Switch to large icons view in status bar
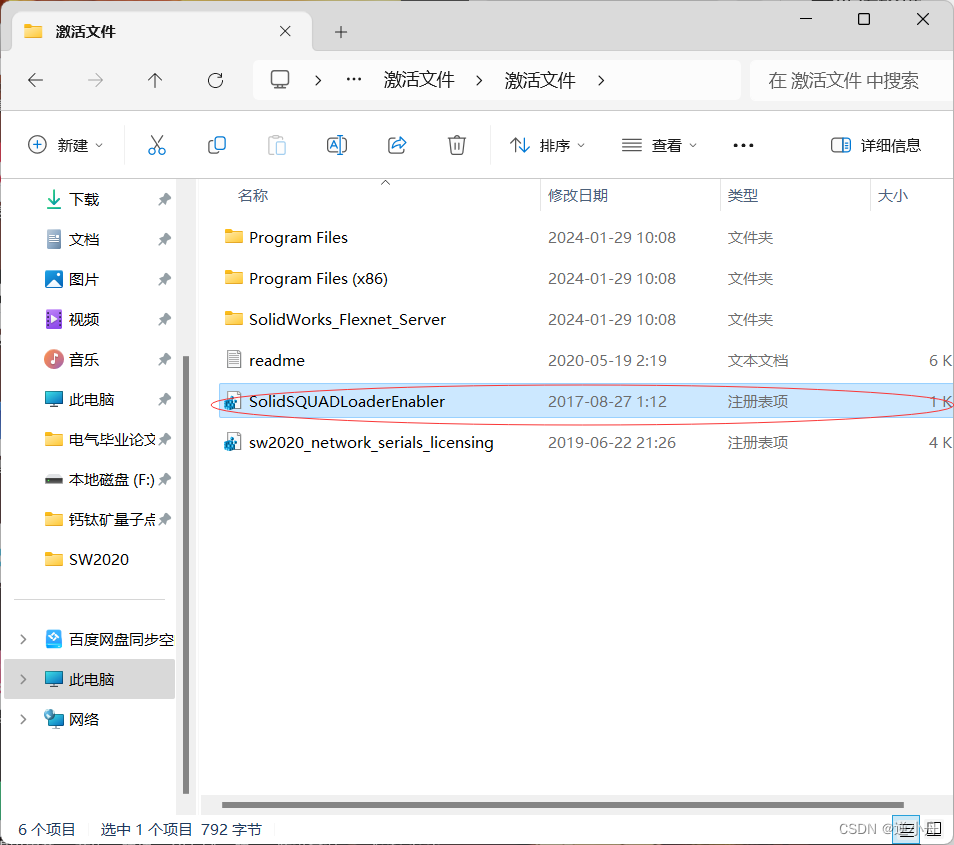 (934, 830)
